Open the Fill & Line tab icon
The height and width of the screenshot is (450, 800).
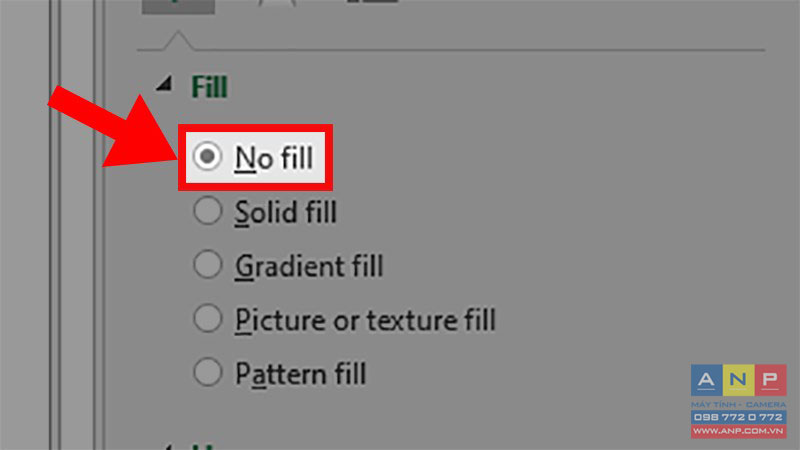coord(178,5)
